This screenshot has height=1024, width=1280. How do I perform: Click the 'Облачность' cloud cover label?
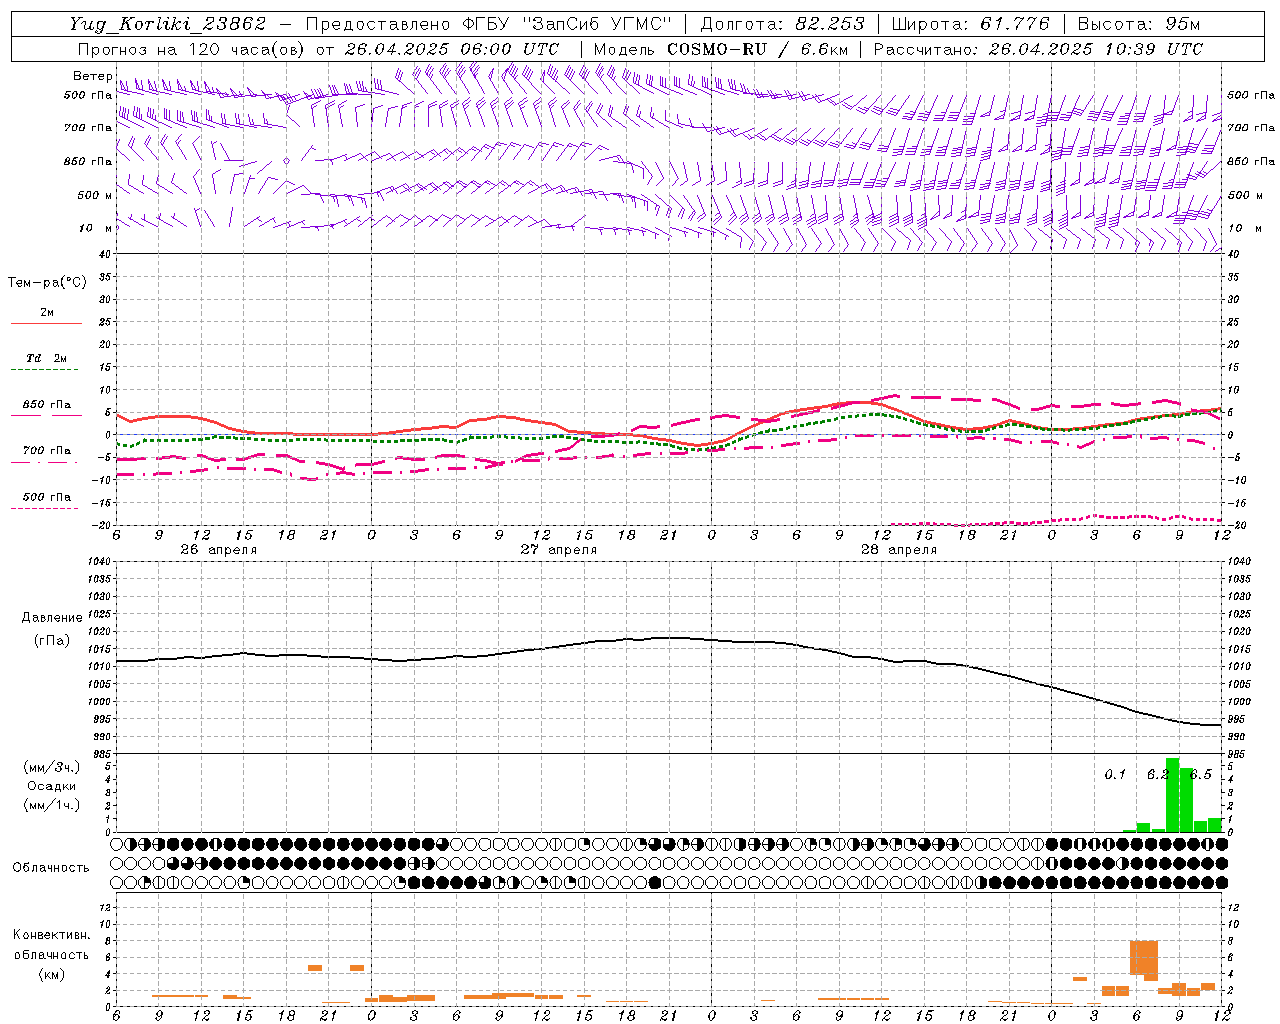(51, 867)
